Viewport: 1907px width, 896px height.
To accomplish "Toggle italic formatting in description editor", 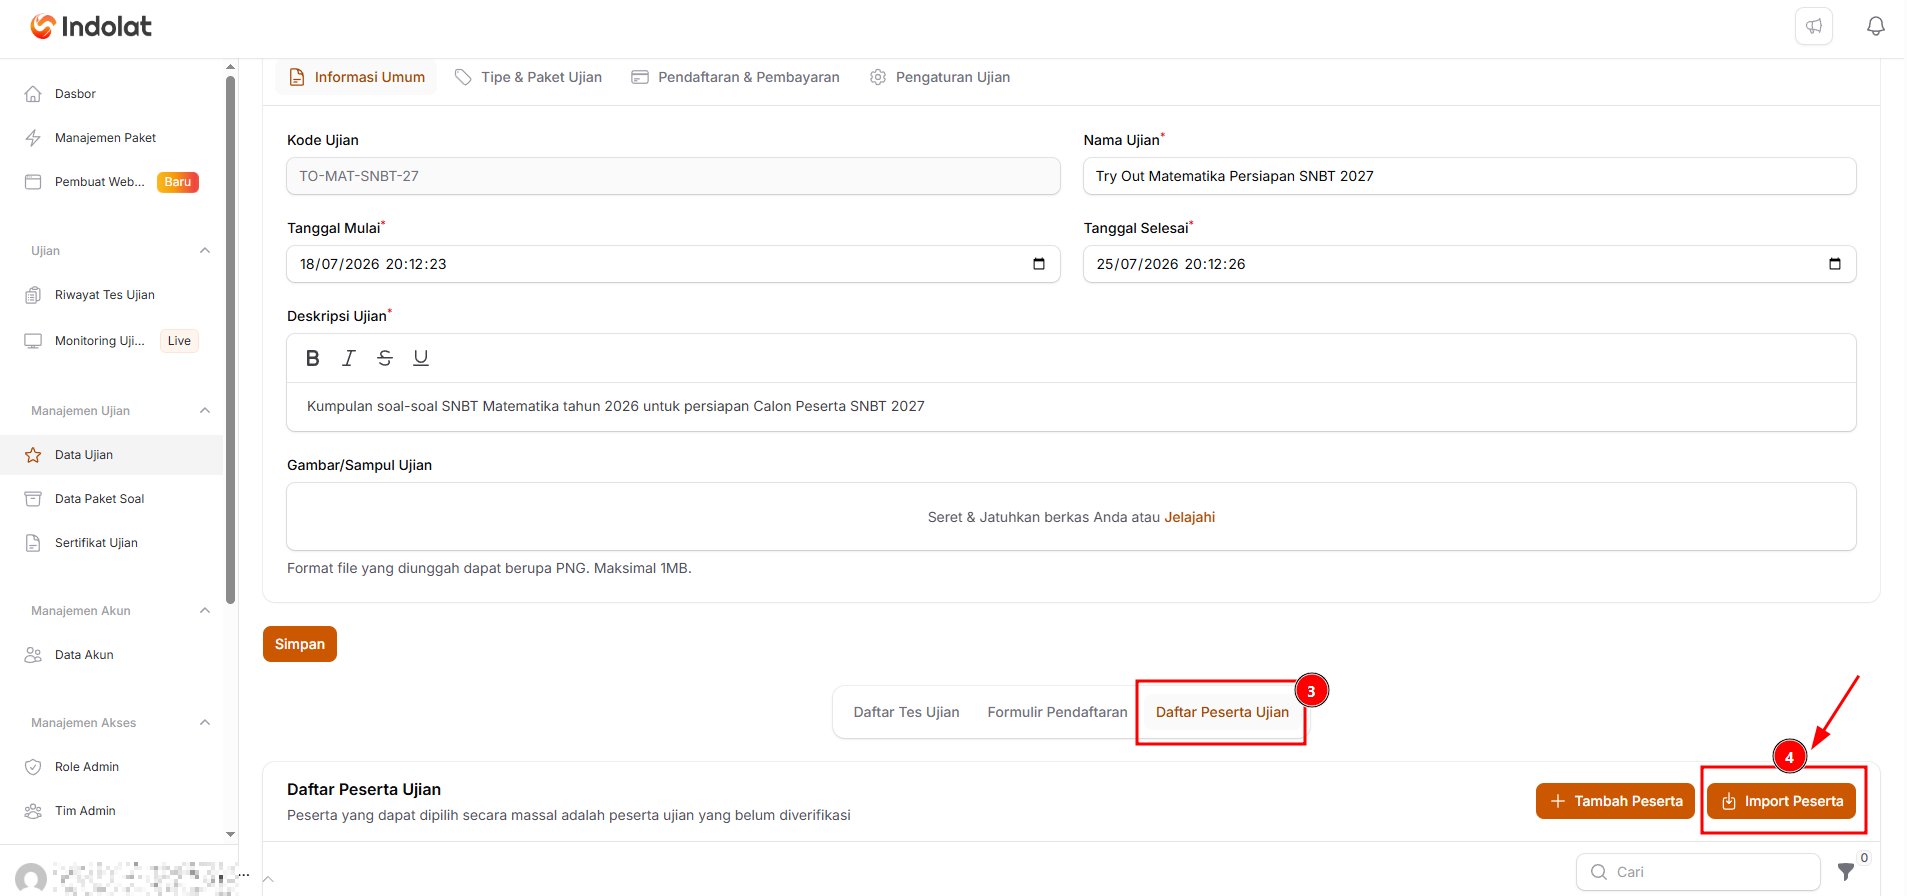I will 349,358.
